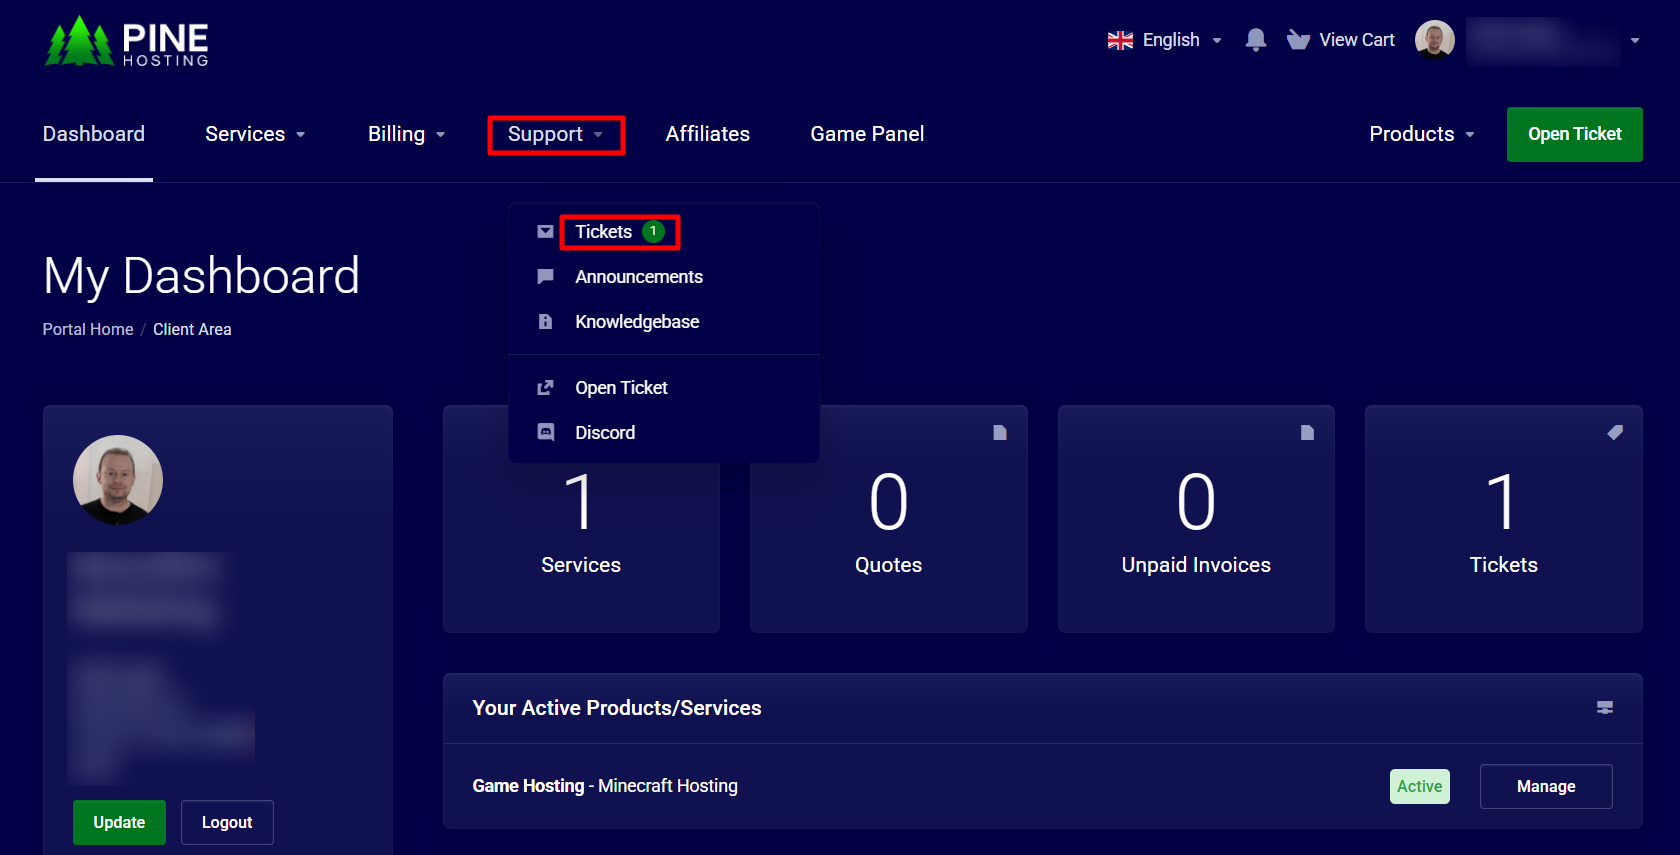Screen dimensions: 1680x855
Task: Click the document icon on Quotes card
Action: pos(999,432)
